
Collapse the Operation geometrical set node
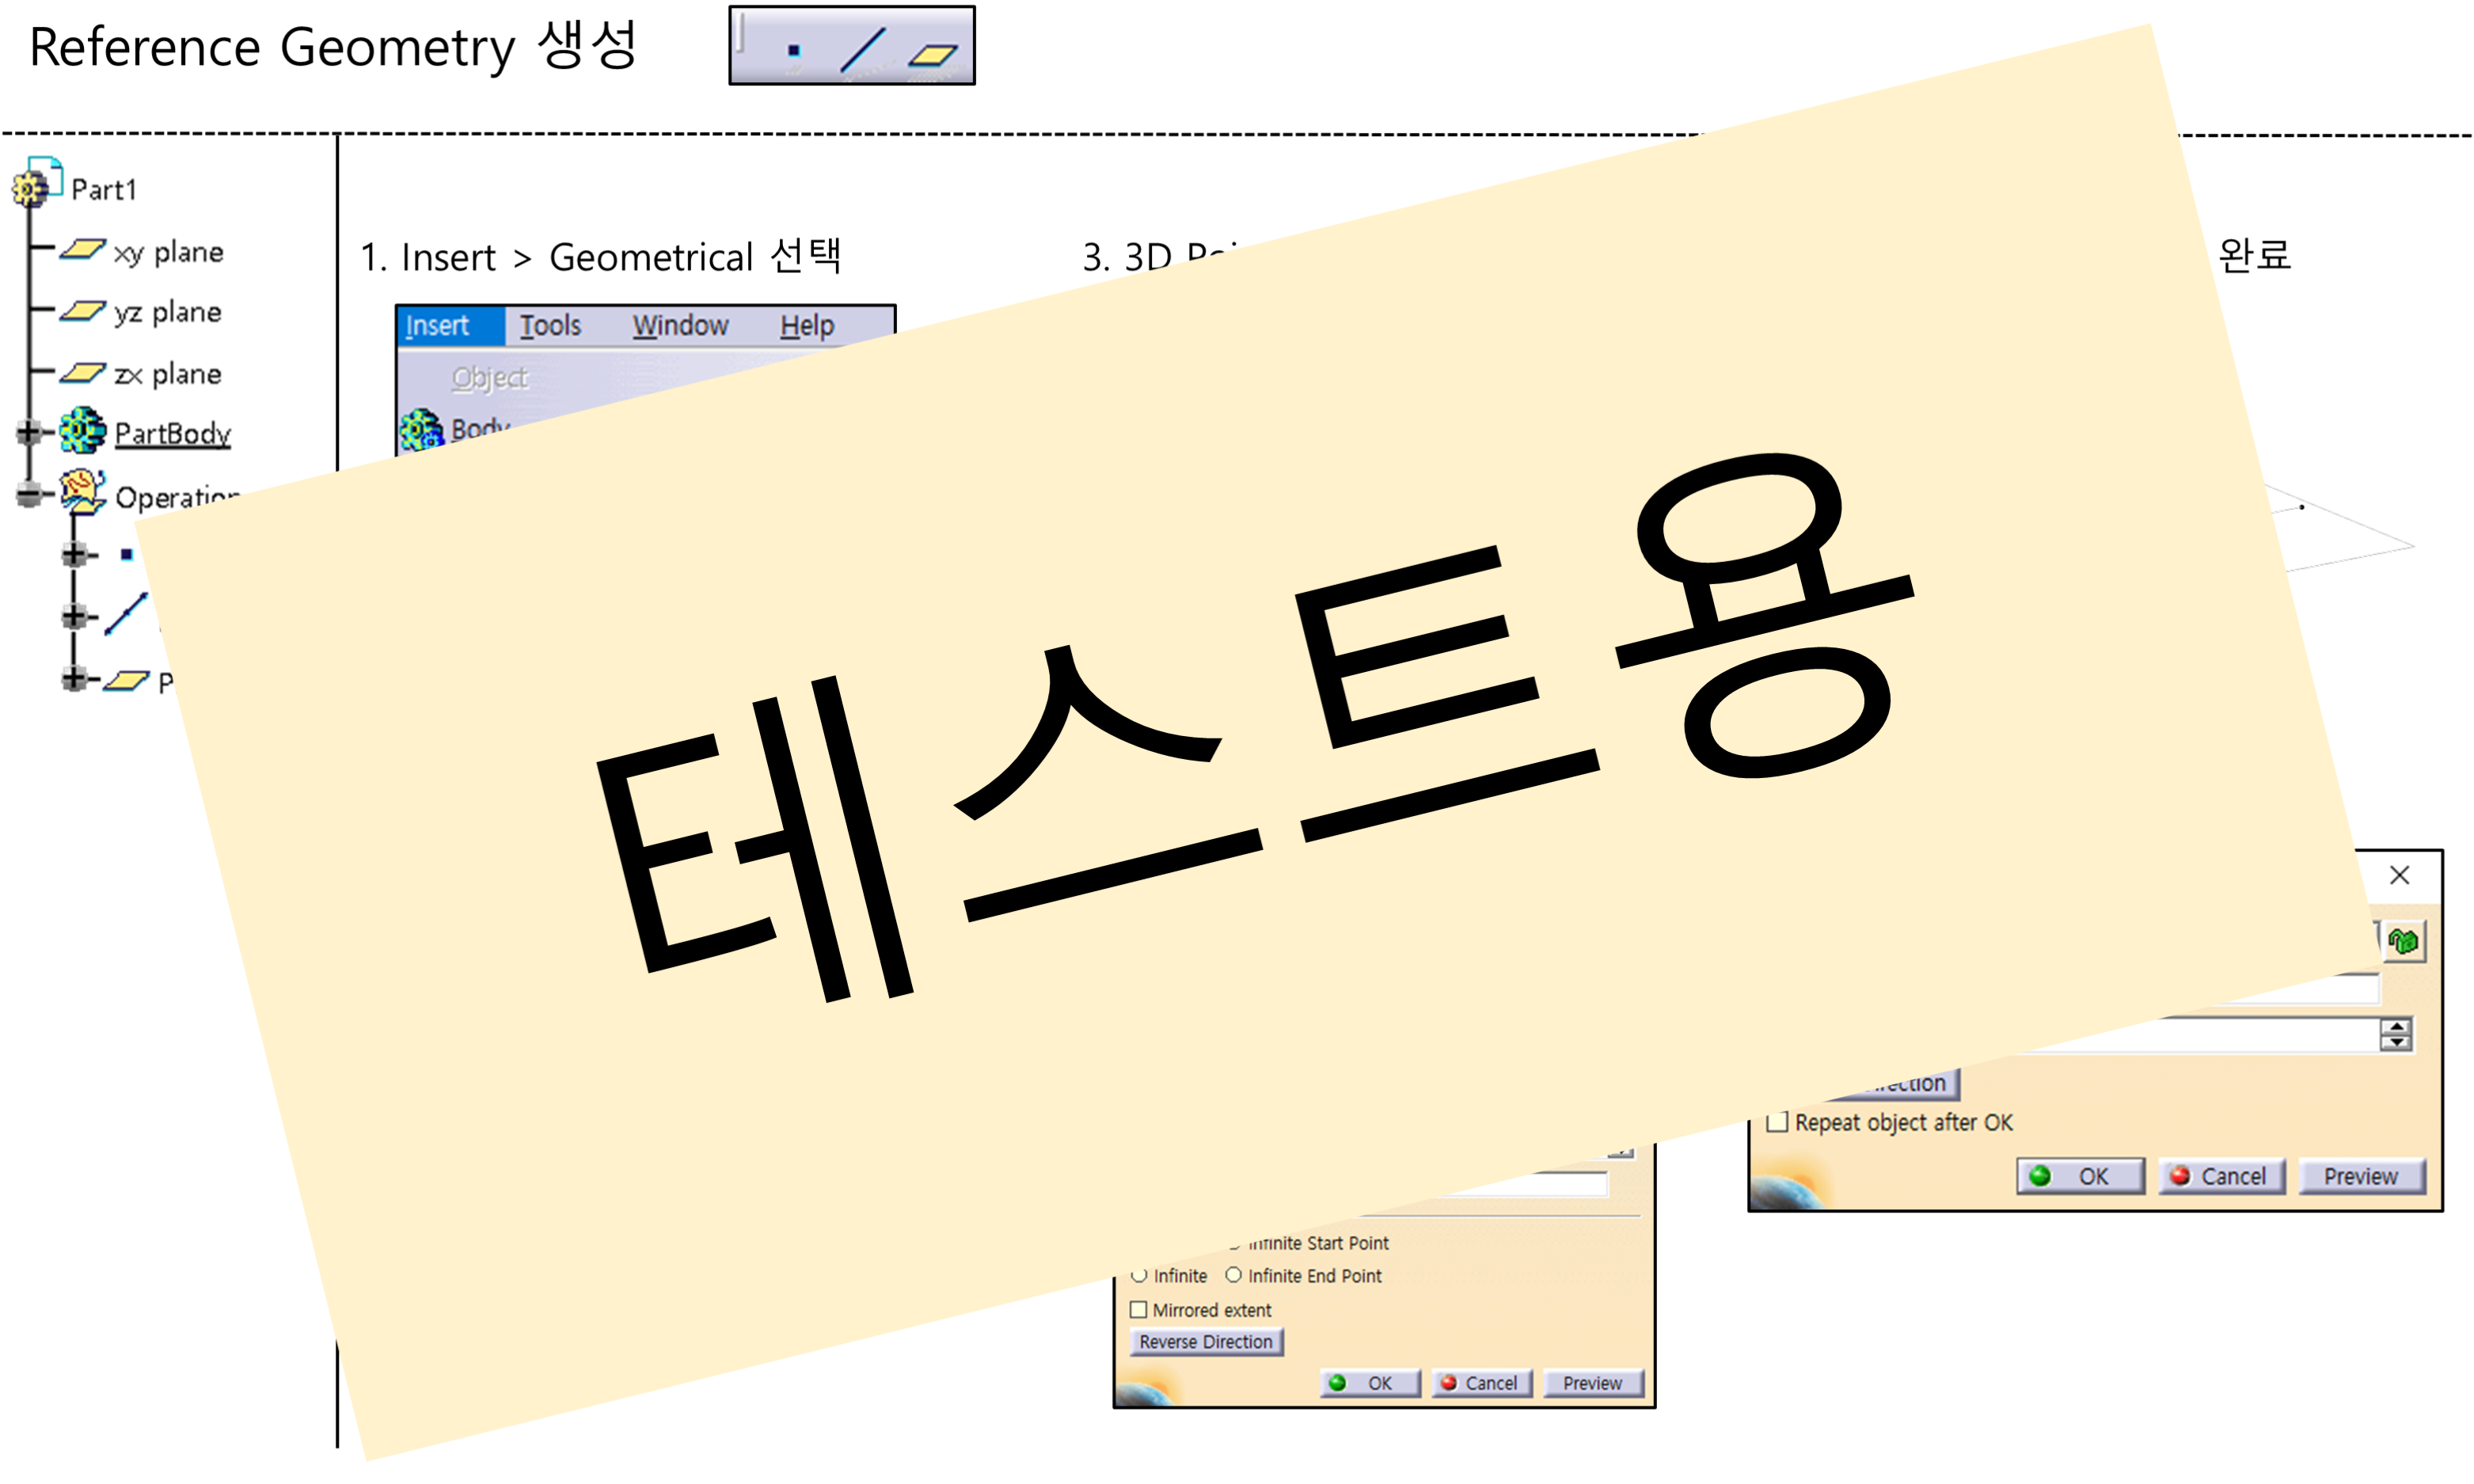coord(29,493)
